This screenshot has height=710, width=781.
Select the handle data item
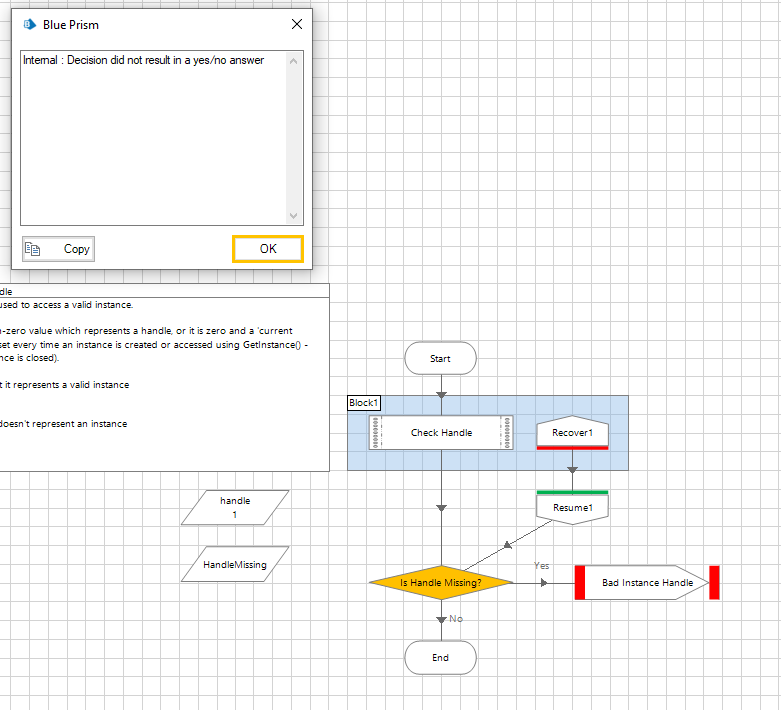tap(235, 507)
